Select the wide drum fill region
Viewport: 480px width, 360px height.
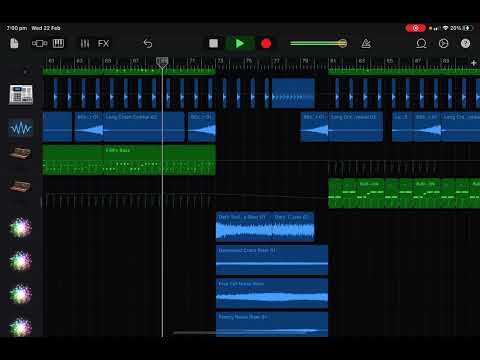(x=293, y=93)
